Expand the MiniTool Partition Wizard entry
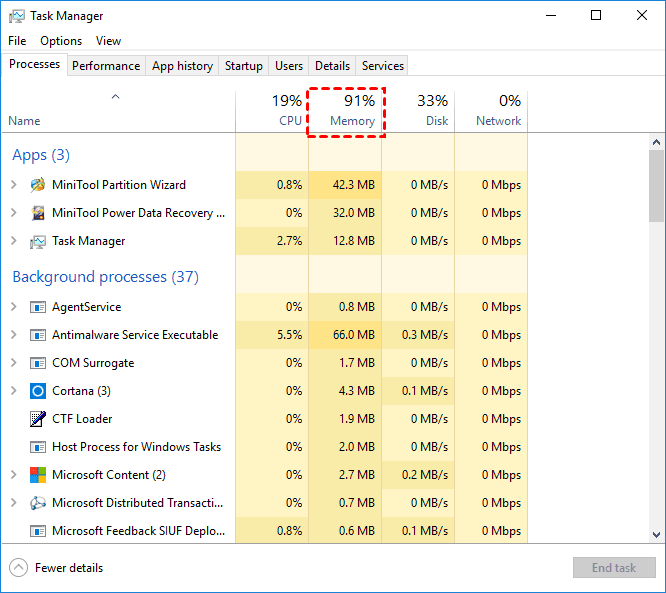Screen dimensions: 666x593 (14, 185)
